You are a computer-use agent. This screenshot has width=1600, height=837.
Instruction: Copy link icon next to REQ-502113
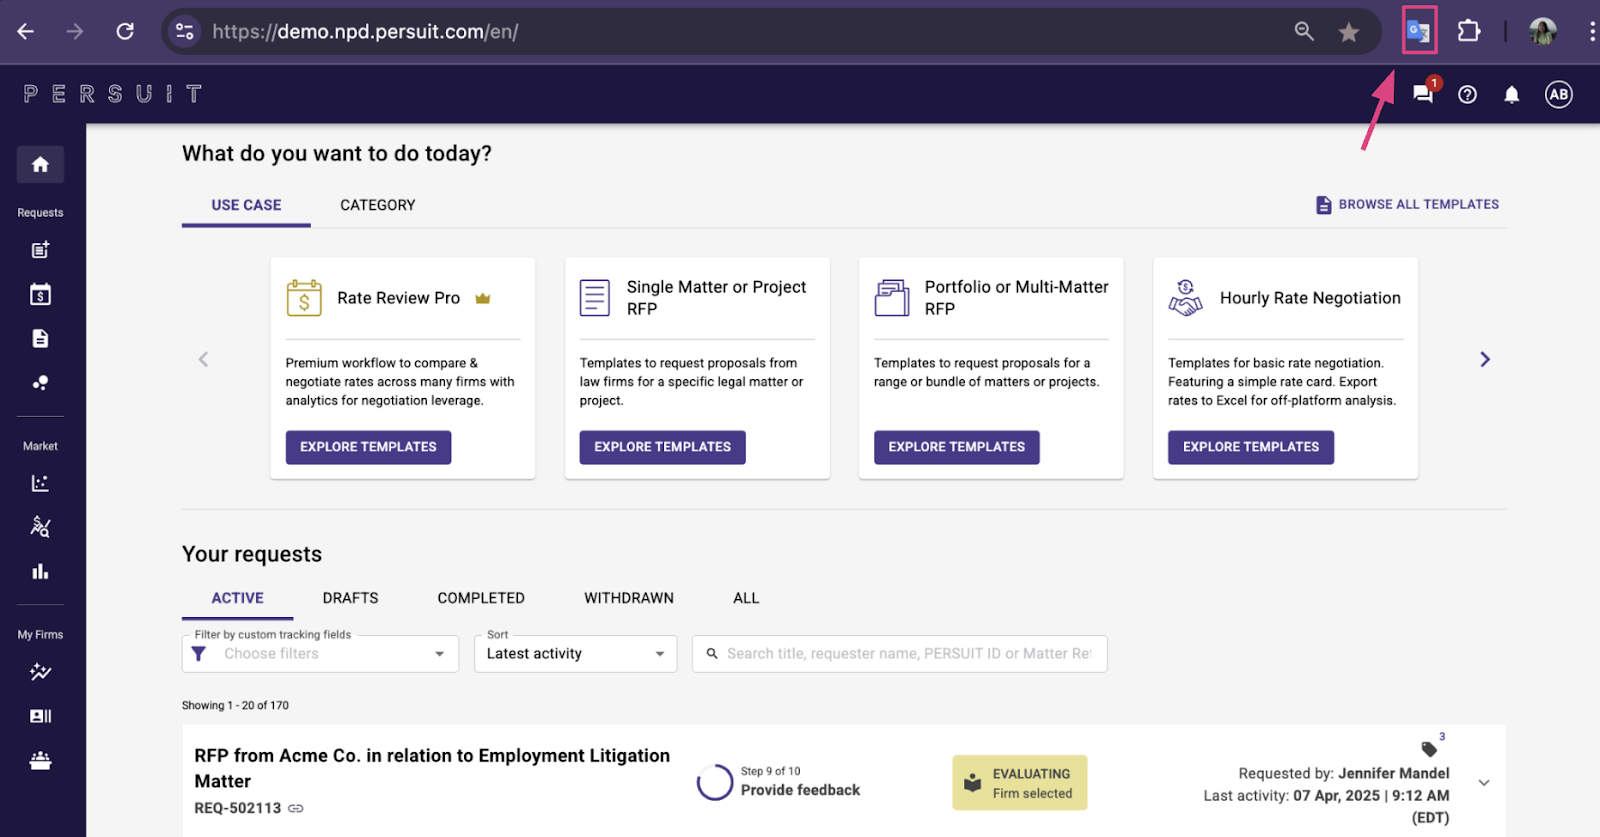[296, 808]
